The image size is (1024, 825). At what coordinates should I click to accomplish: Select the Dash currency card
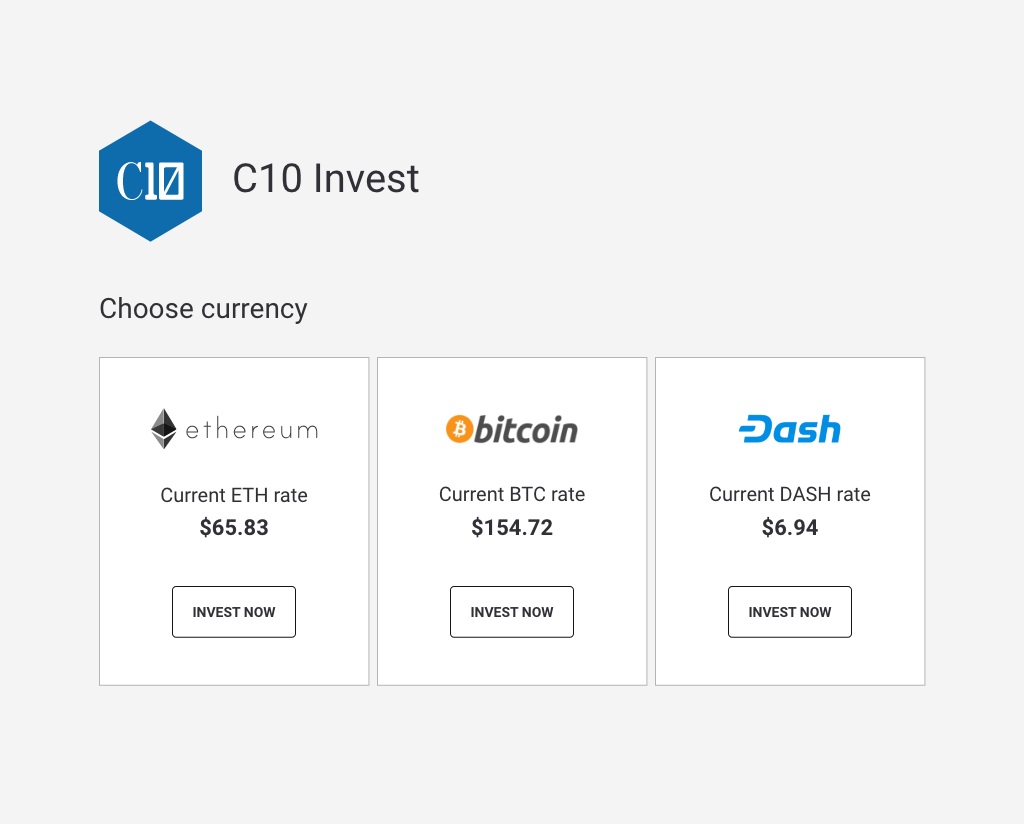point(790,521)
